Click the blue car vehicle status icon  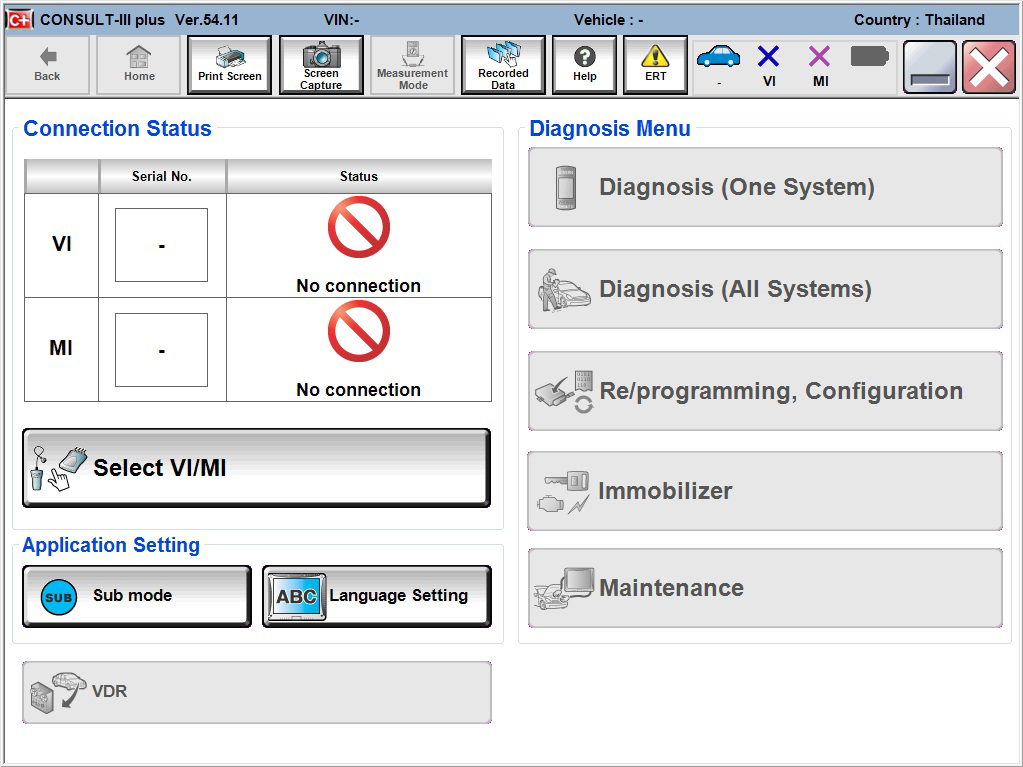click(x=718, y=60)
